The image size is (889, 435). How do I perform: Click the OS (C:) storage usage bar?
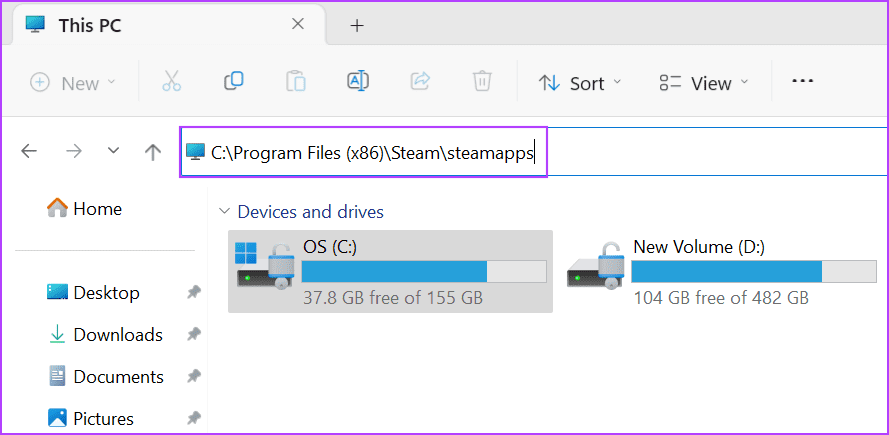tap(424, 272)
